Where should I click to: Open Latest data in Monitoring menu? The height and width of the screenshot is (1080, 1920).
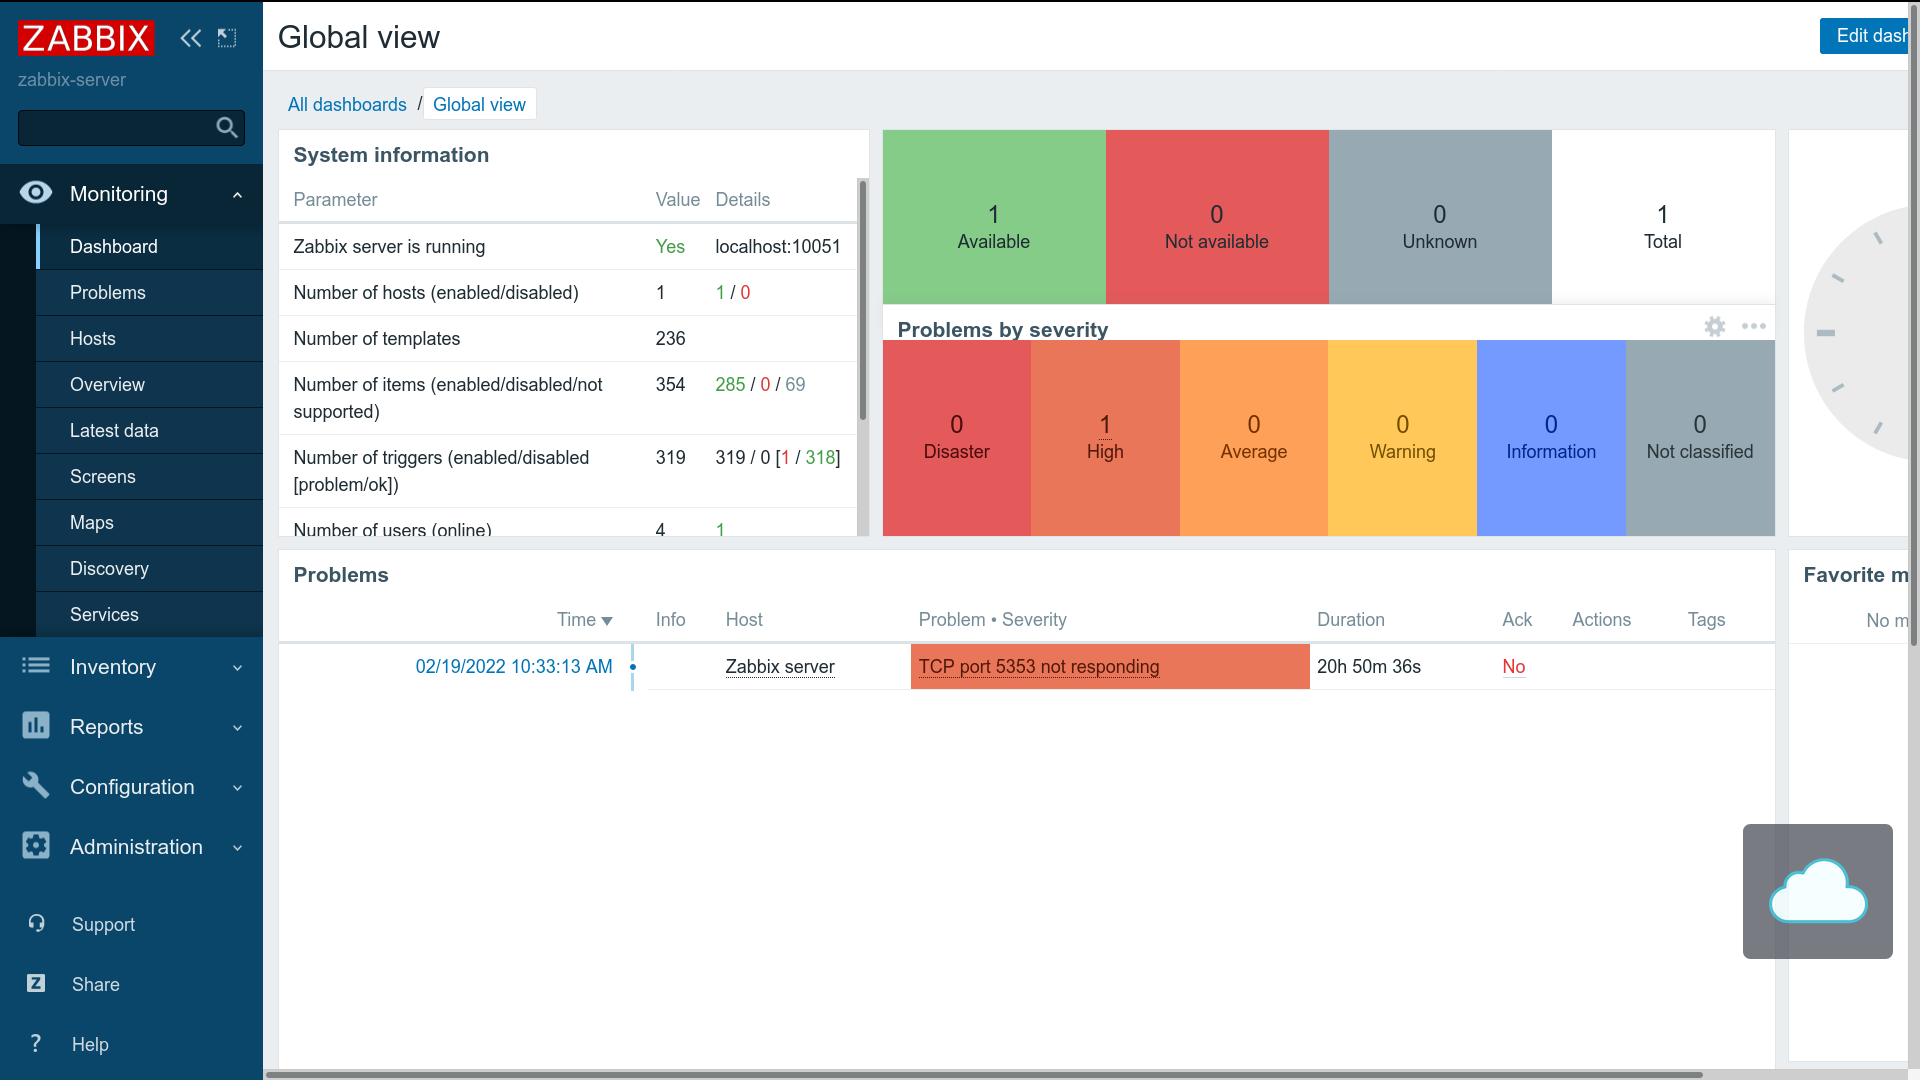click(114, 430)
